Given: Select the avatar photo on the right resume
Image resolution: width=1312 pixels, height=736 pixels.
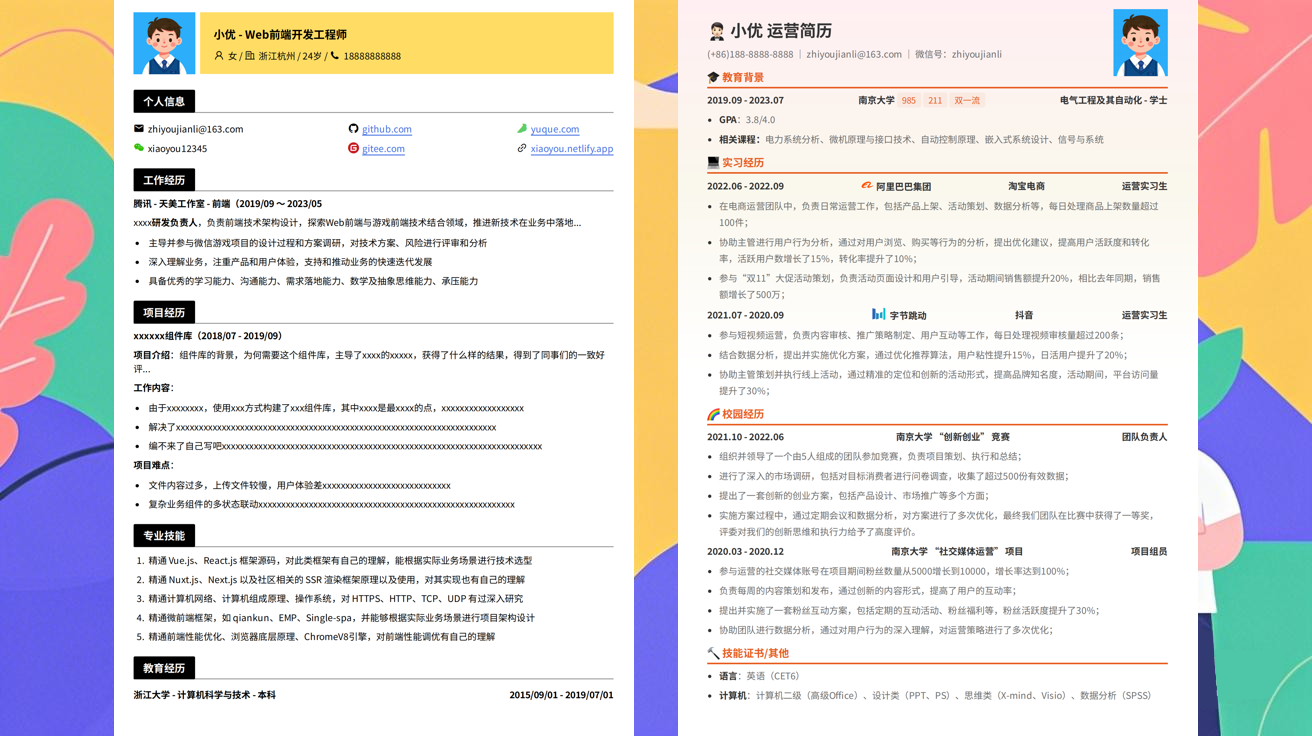Looking at the screenshot, I should coord(1140,43).
